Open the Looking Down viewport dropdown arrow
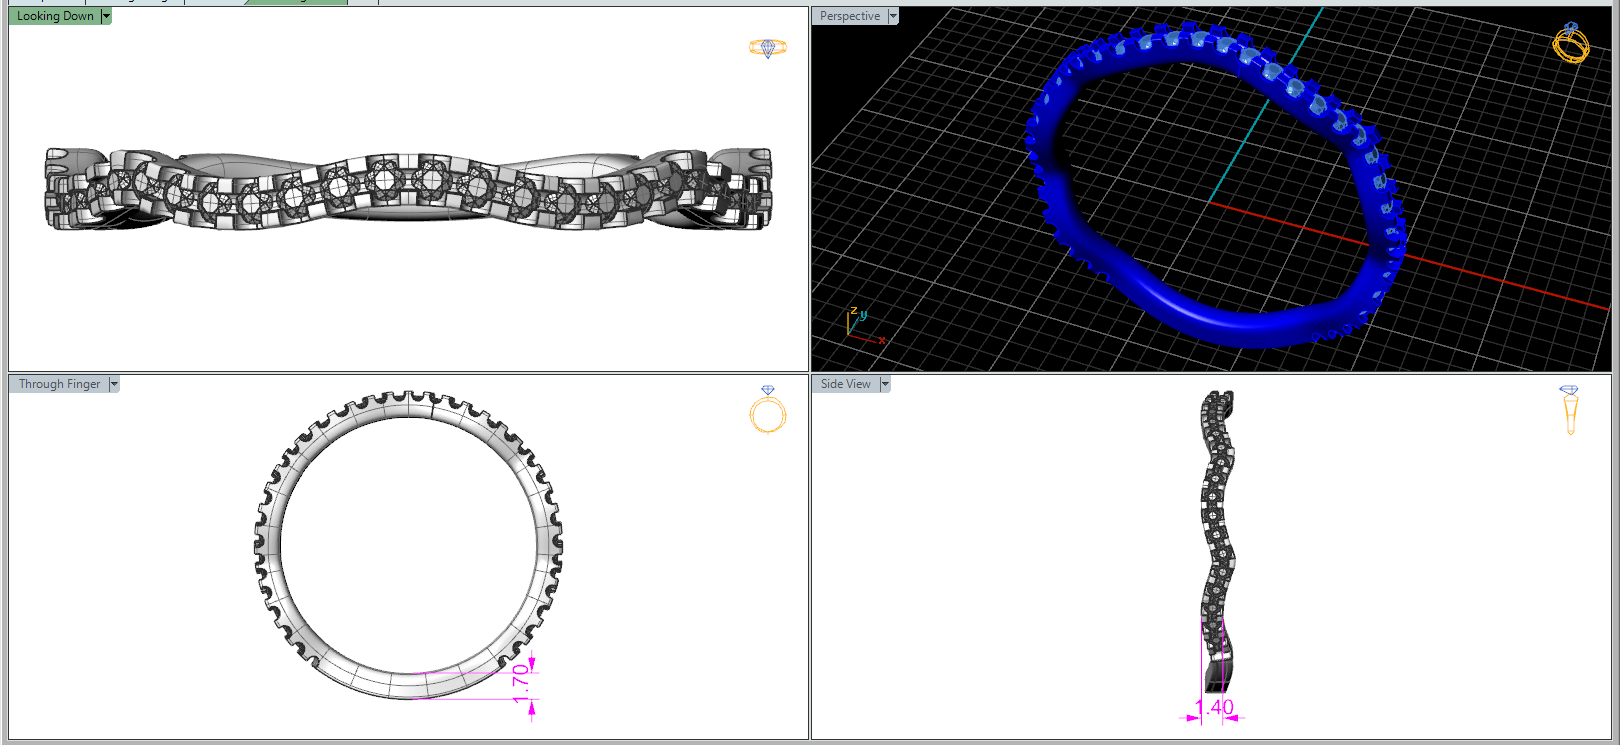Screen dimensions: 1620x745 click(x=106, y=16)
